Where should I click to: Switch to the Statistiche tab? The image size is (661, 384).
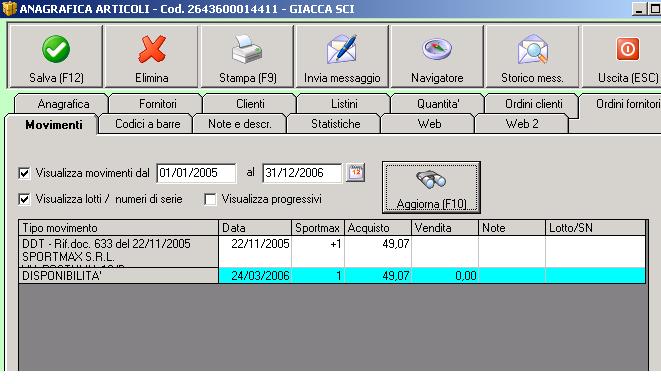(336, 124)
